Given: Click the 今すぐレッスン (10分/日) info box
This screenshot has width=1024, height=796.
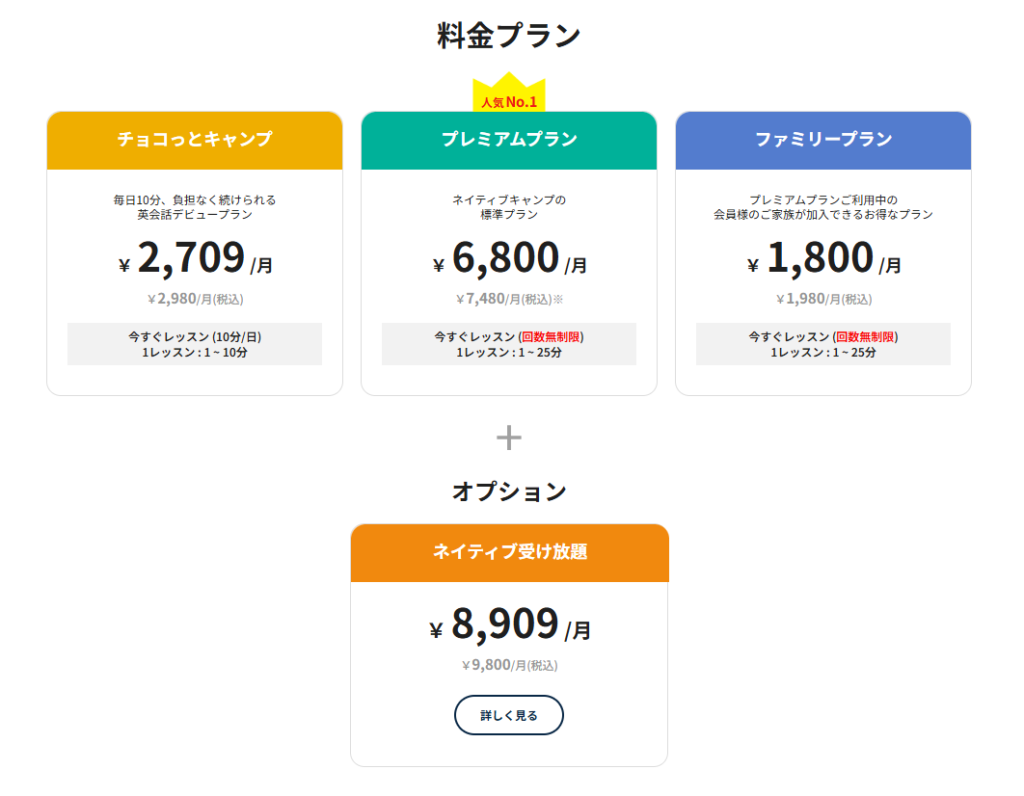Looking at the screenshot, I should 195,344.
